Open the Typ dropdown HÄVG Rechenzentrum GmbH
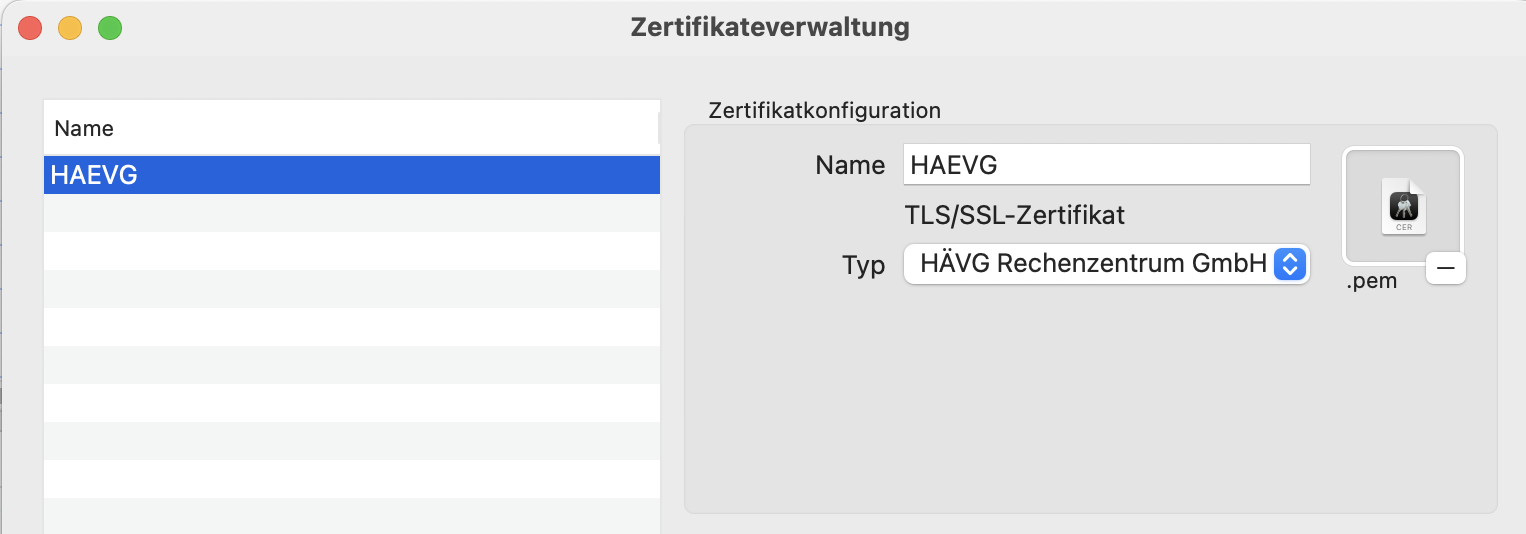Viewport: 1526px width, 534px height. pos(1106,264)
